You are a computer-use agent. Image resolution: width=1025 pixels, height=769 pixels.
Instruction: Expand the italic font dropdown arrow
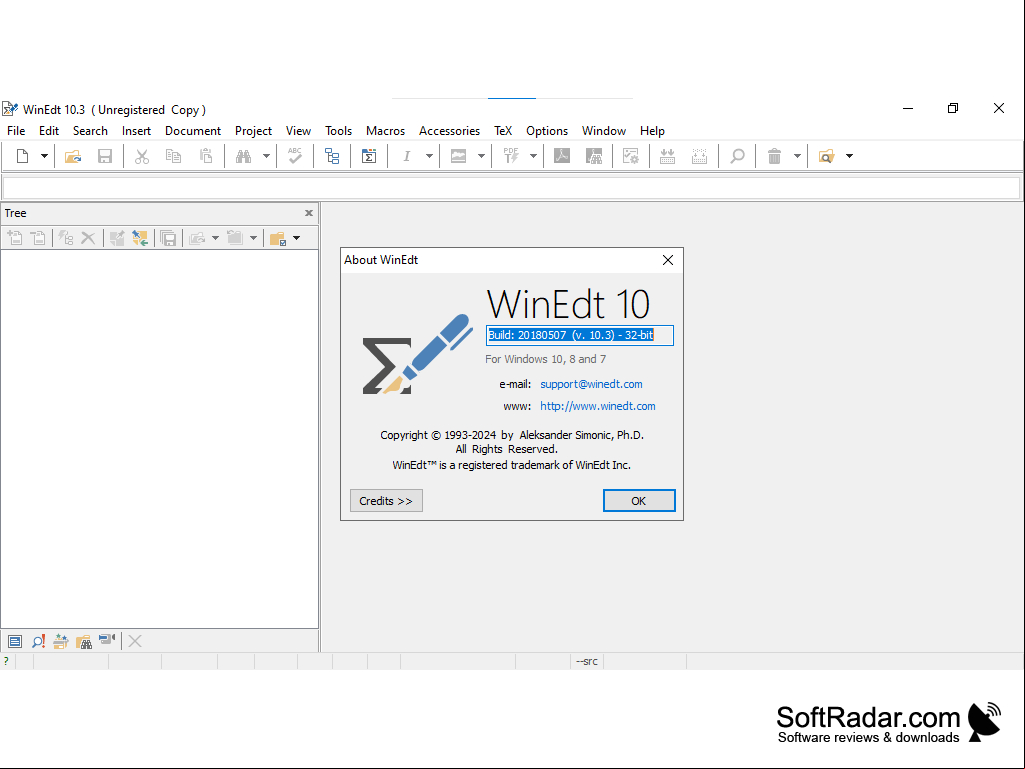[429, 156]
